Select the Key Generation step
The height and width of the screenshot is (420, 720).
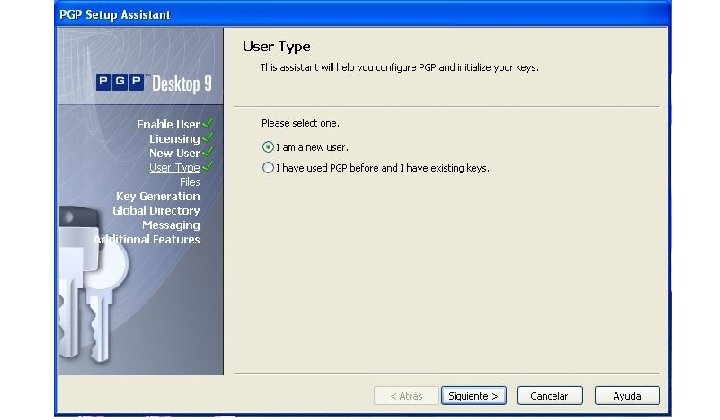(158, 196)
